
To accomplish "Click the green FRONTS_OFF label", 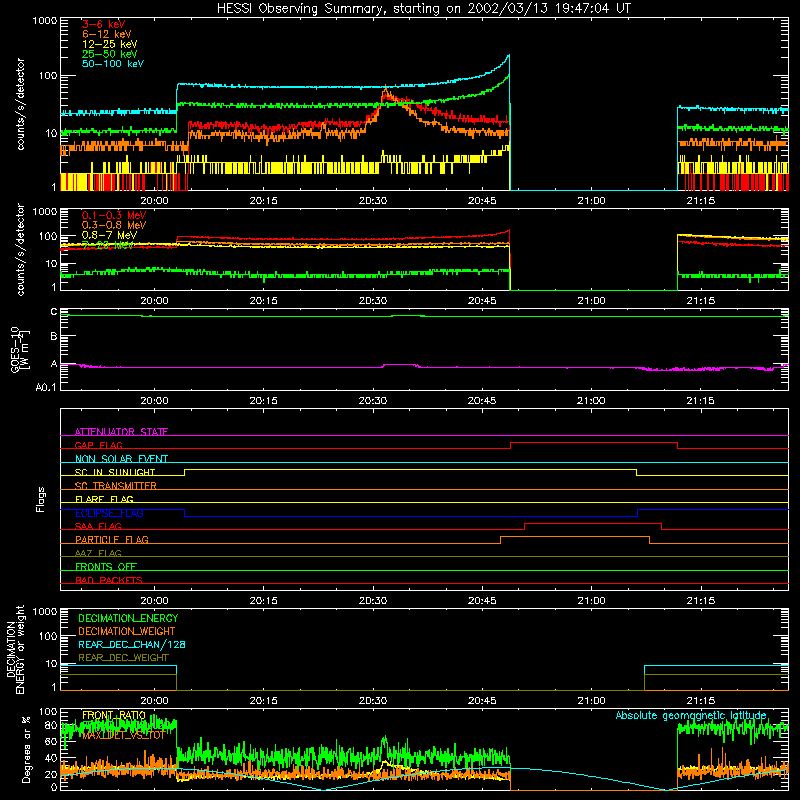I will [106, 566].
